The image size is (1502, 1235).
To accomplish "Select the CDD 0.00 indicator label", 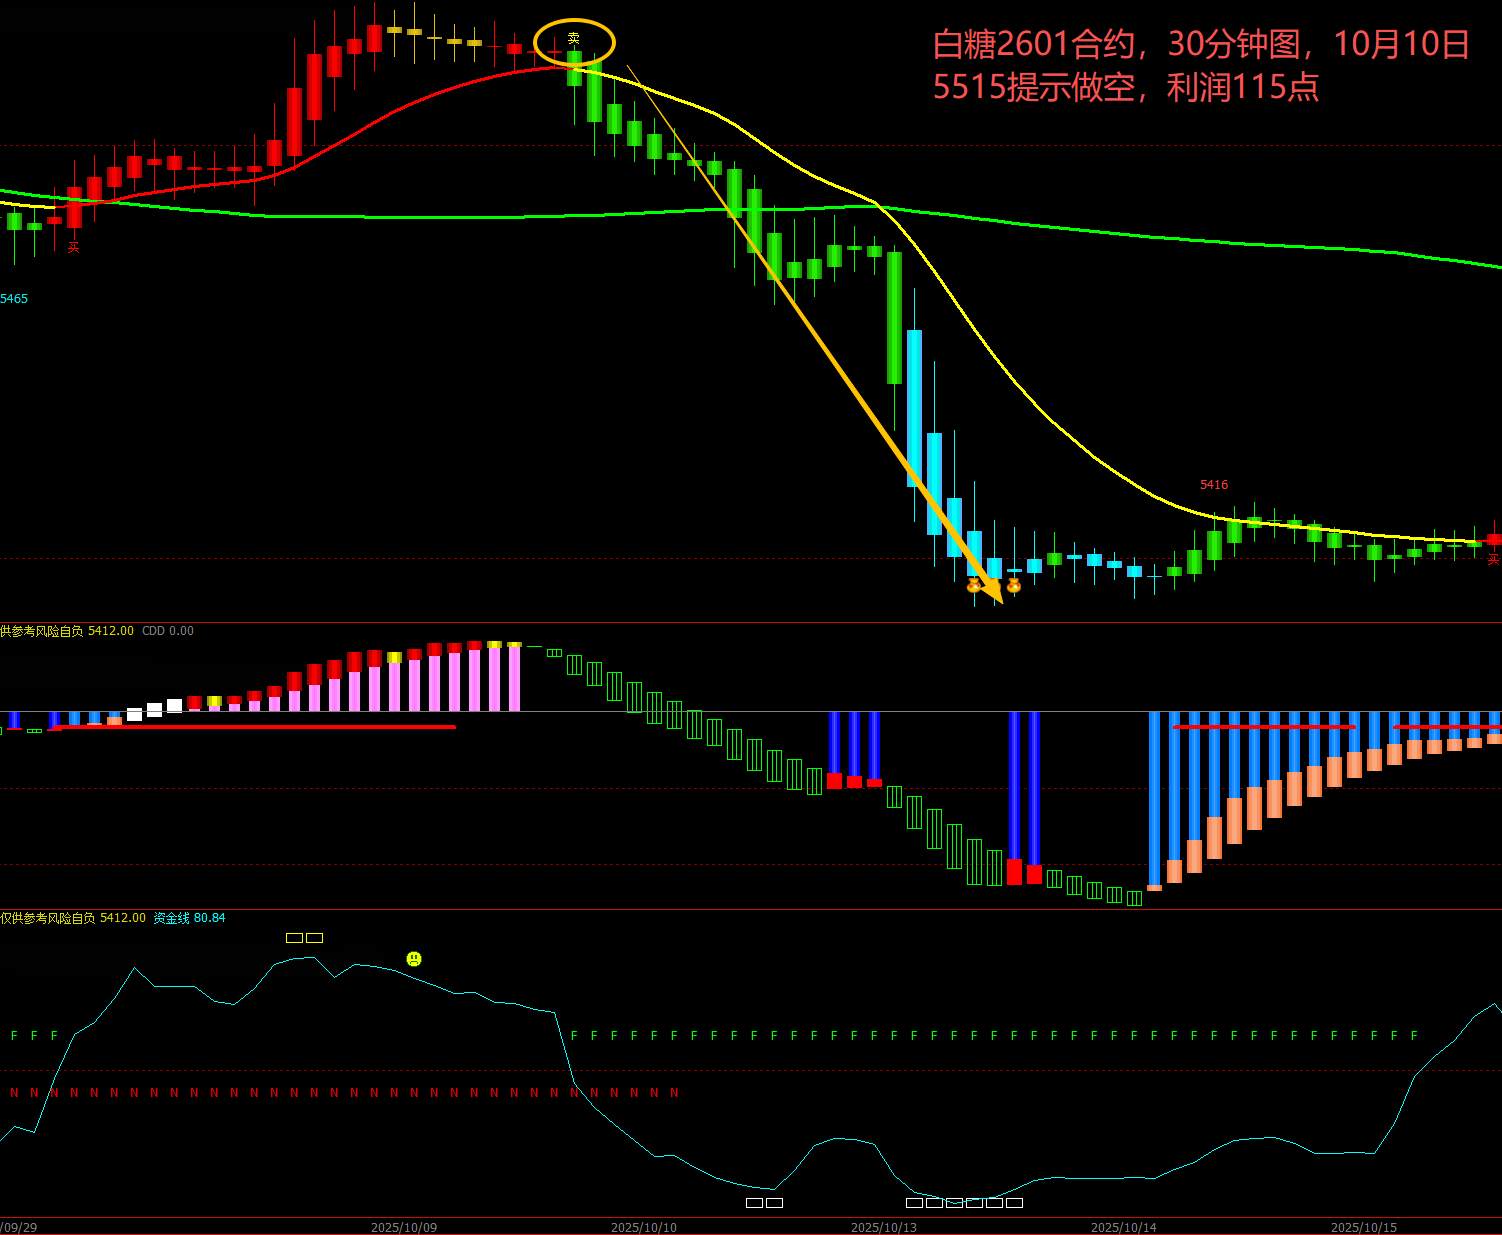I will (168, 631).
